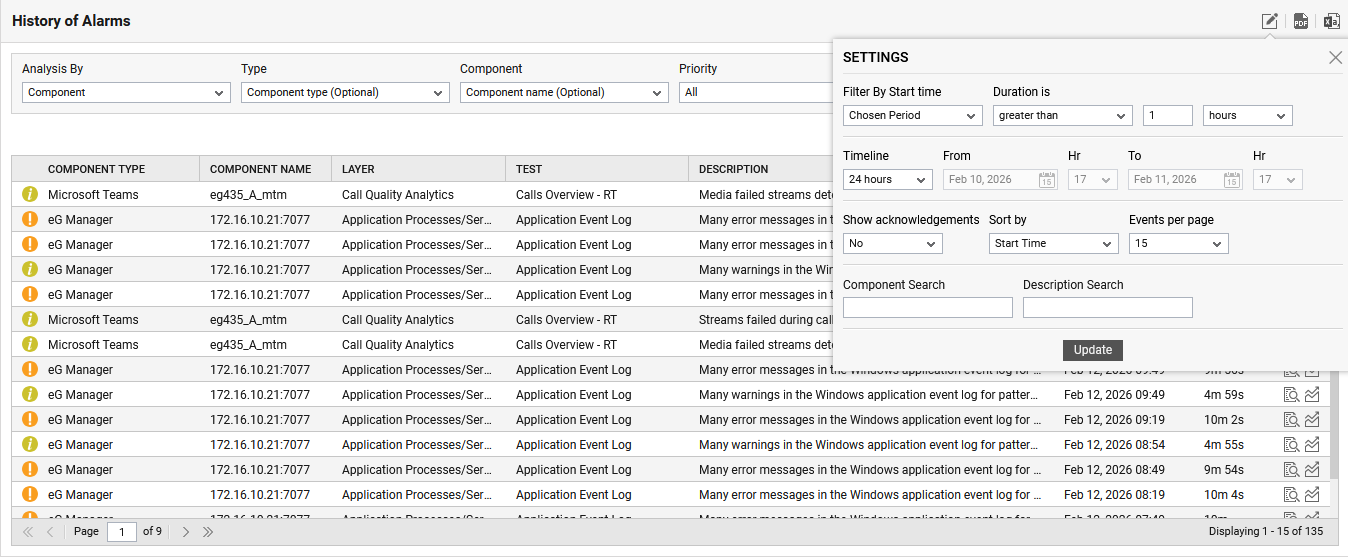The image size is (1348, 557).
Task: Jump to last page of alarms
Action: coord(208,532)
